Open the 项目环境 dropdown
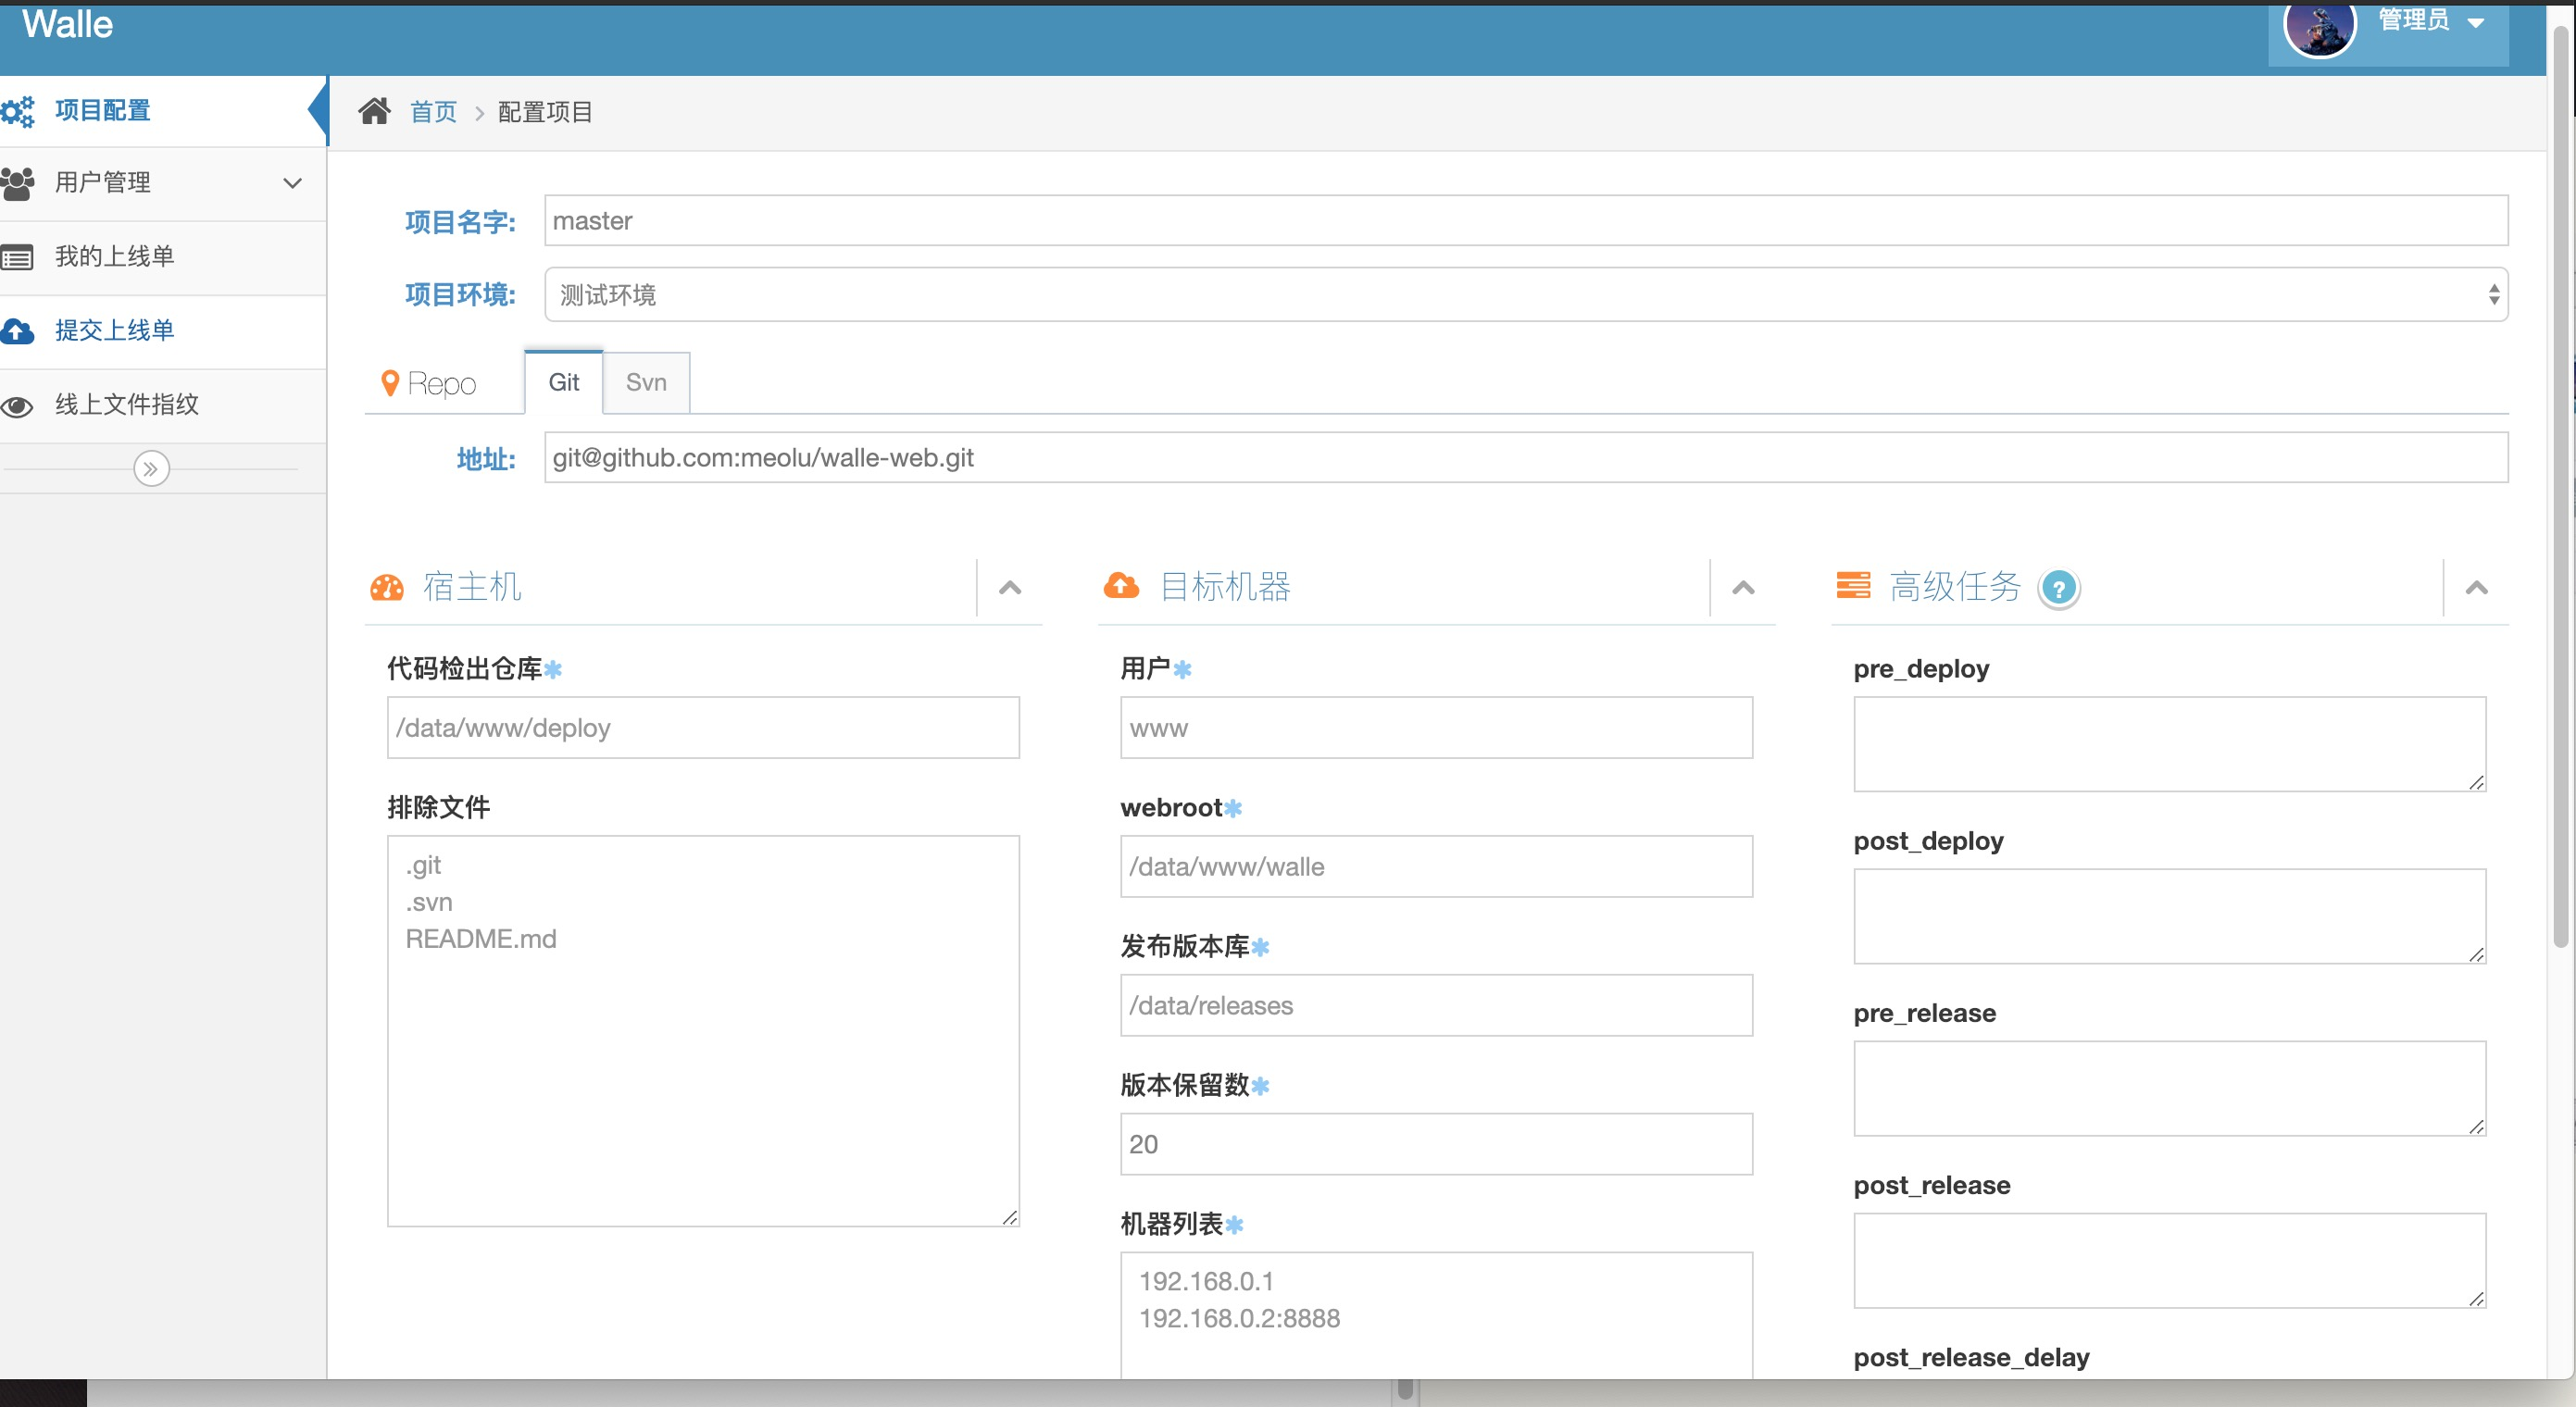 click(x=1525, y=295)
